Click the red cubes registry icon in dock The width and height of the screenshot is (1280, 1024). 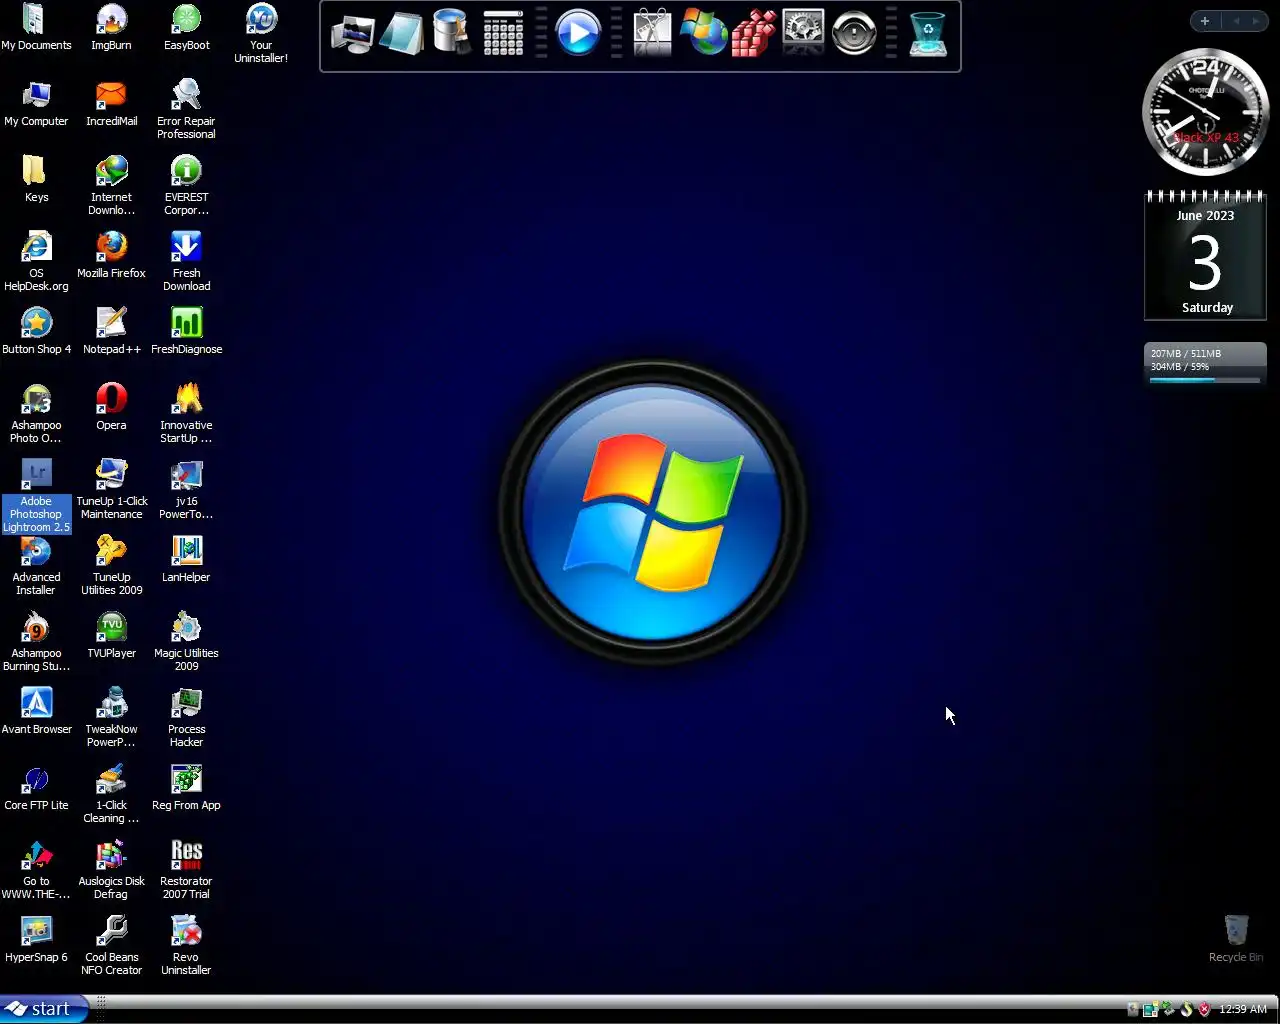click(753, 34)
